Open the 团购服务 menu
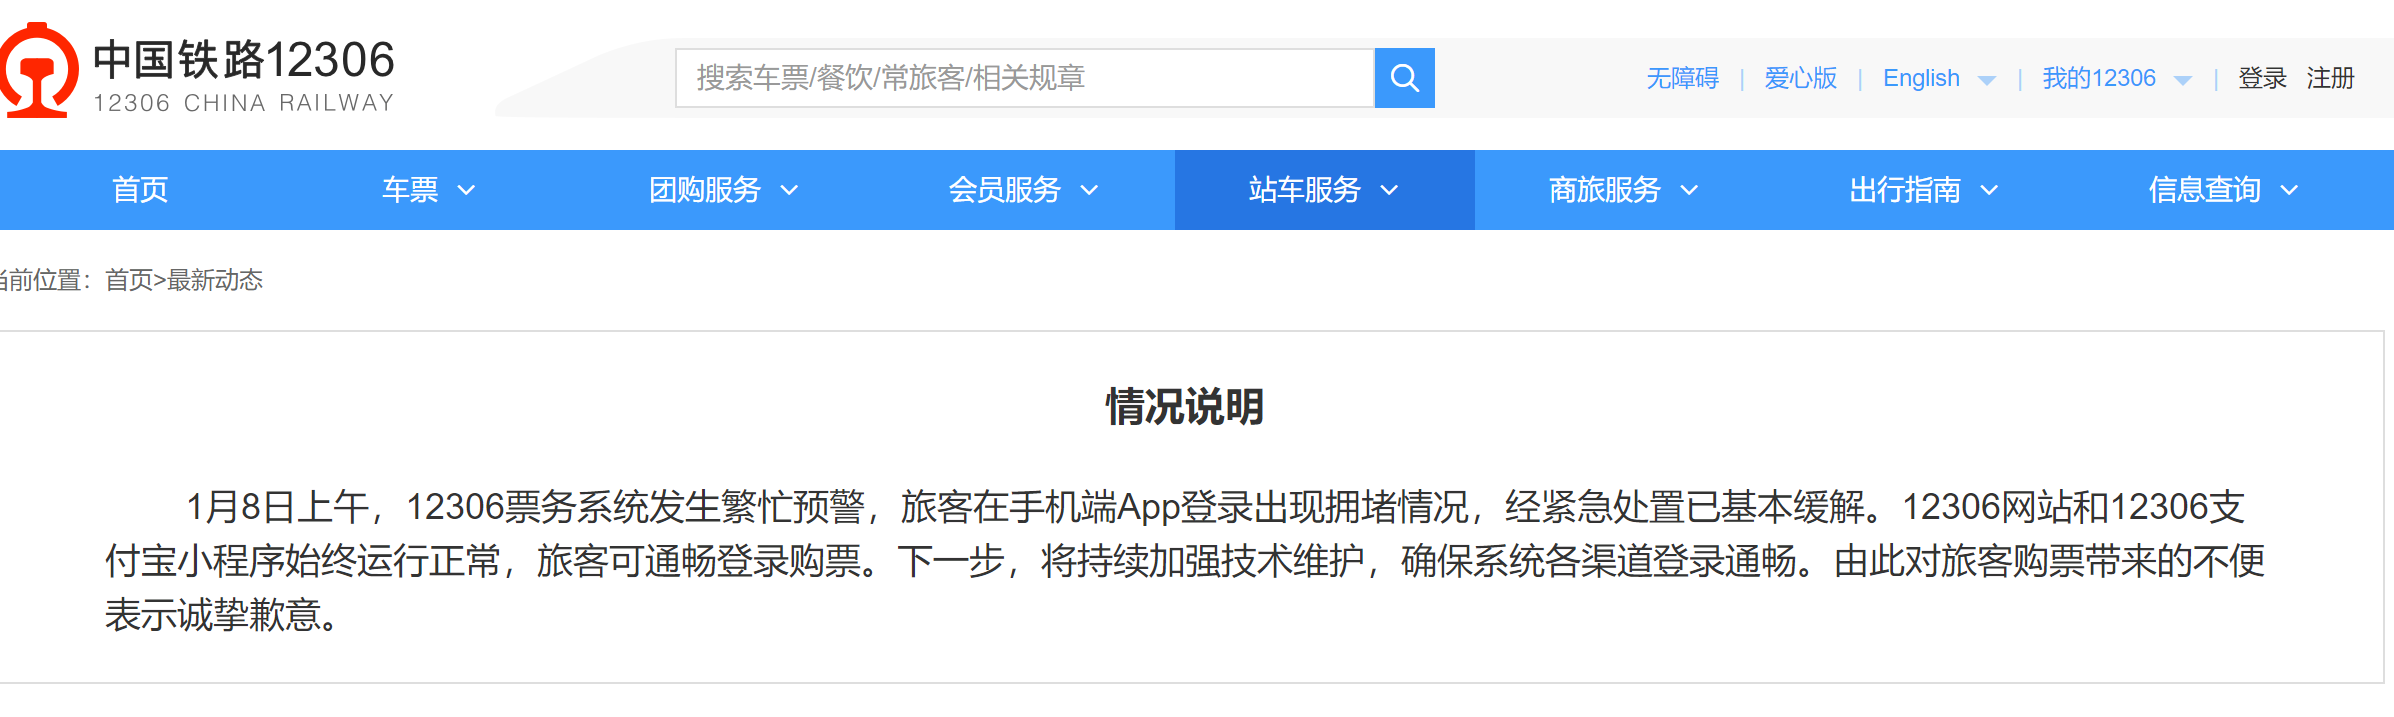The height and width of the screenshot is (717, 2394). pos(705,190)
